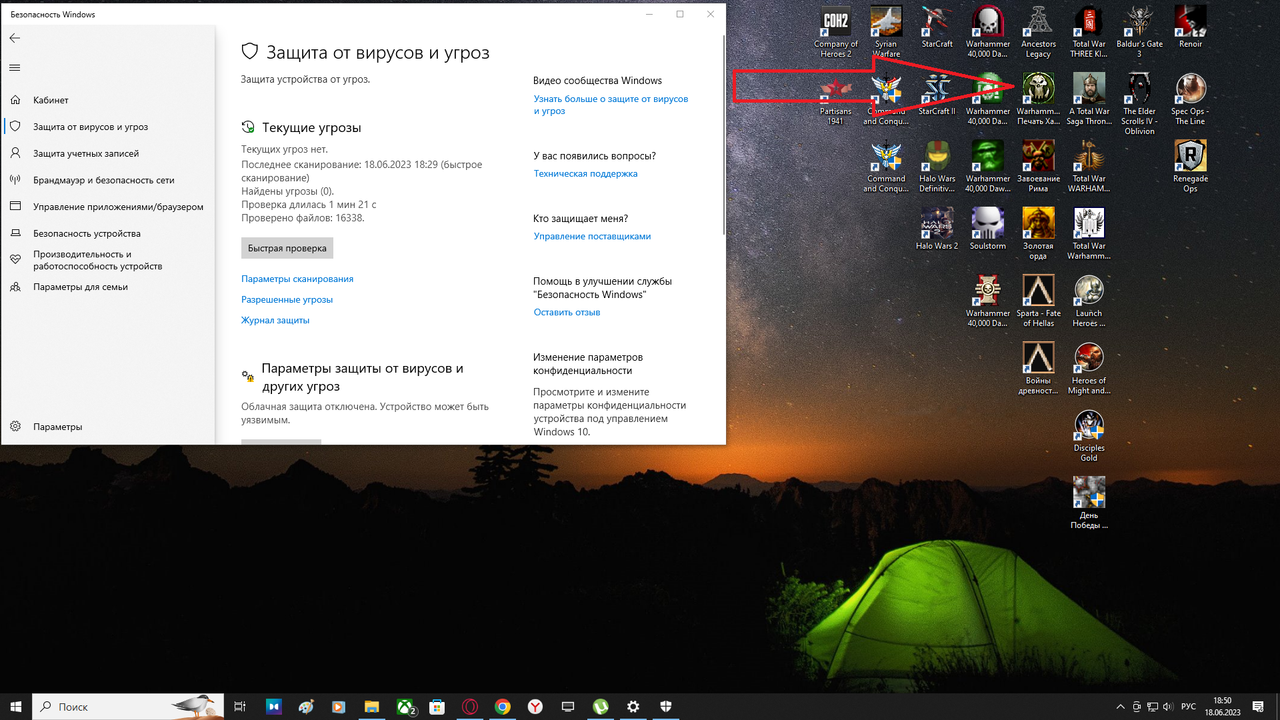
Task: Click the Windows Security shield taskbar icon
Action: pos(666,706)
